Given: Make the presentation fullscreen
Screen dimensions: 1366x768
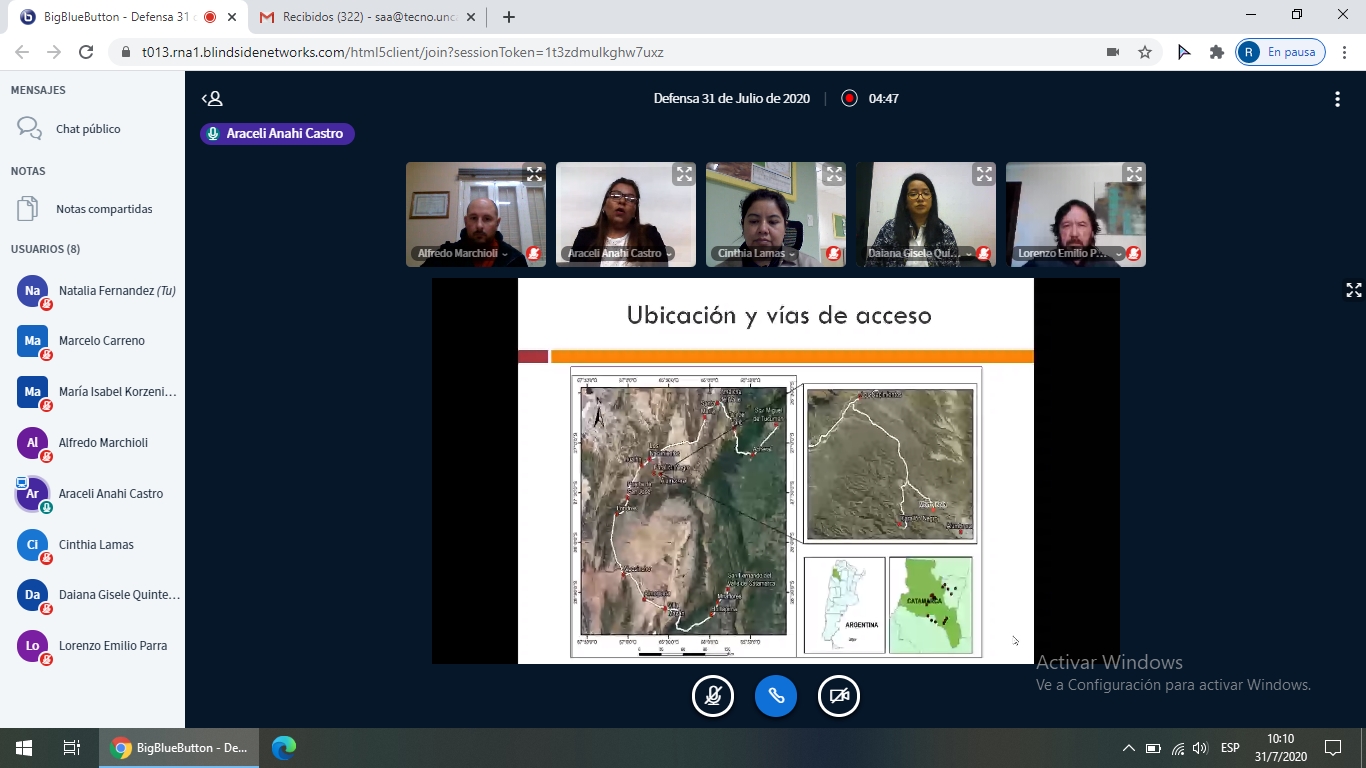Looking at the screenshot, I should 1353,290.
